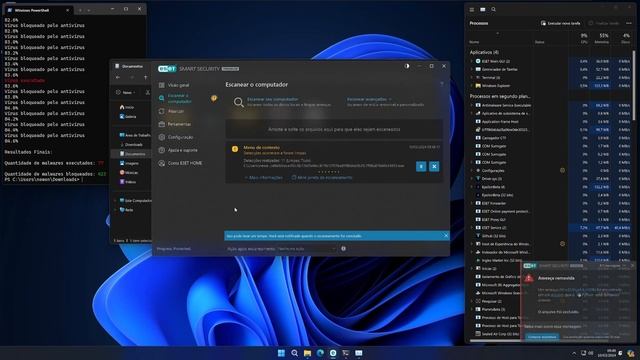
Task: Open Microsoft Edge from taskbar
Action: (x=320, y=353)
